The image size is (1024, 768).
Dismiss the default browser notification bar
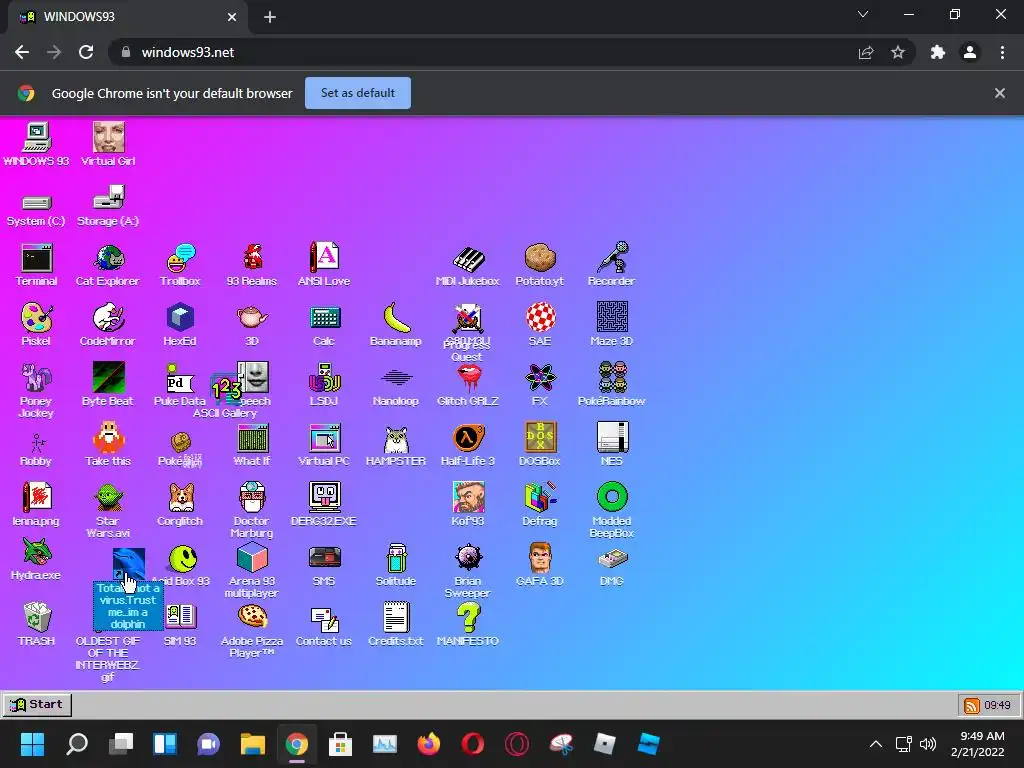(x=1000, y=93)
